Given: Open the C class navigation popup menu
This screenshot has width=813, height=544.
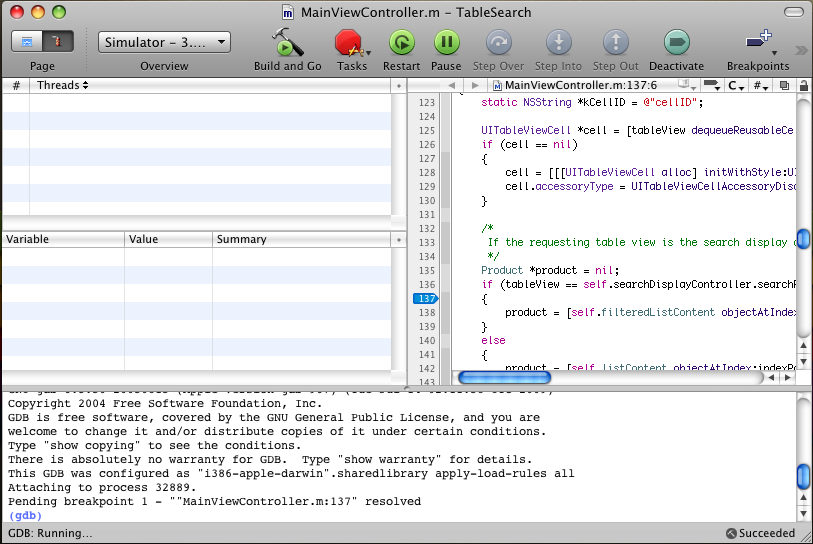Looking at the screenshot, I should (x=736, y=86).
